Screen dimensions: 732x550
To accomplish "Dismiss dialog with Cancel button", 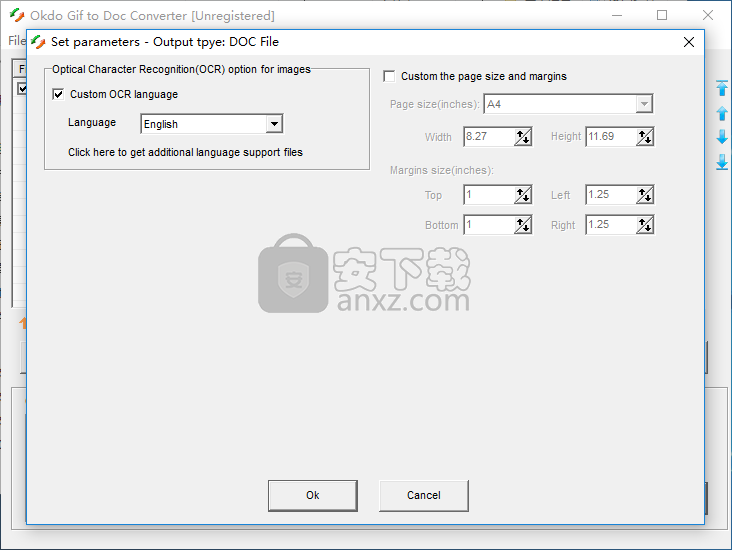I will click(424, 495).
